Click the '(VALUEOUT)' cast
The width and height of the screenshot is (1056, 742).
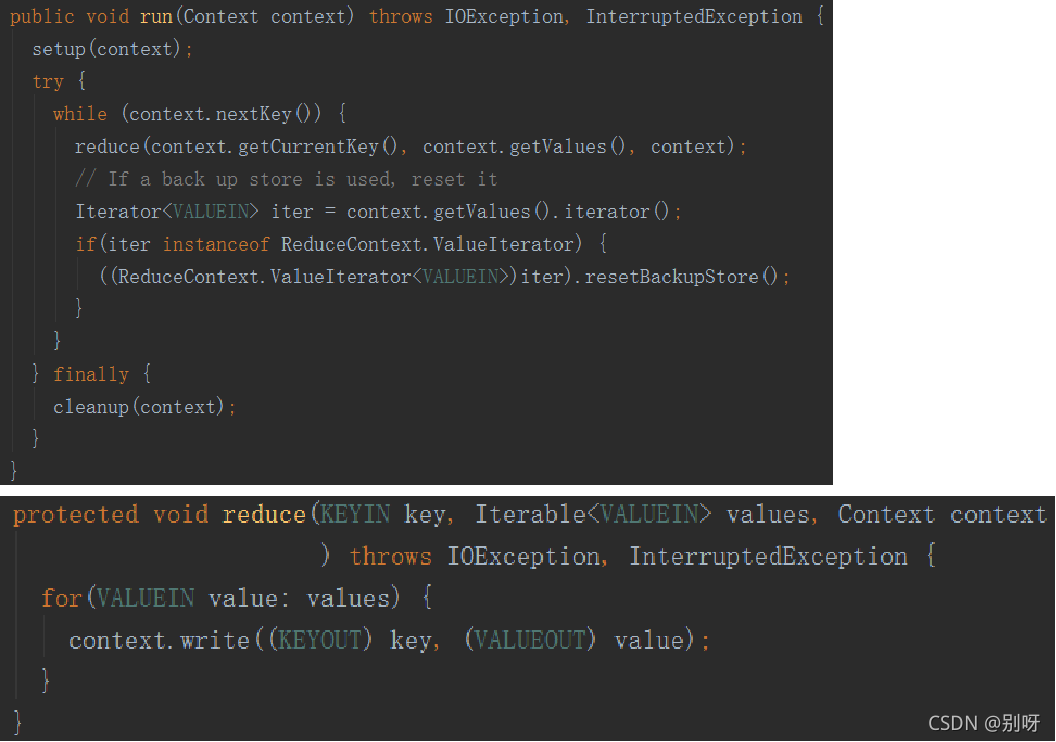530,640
